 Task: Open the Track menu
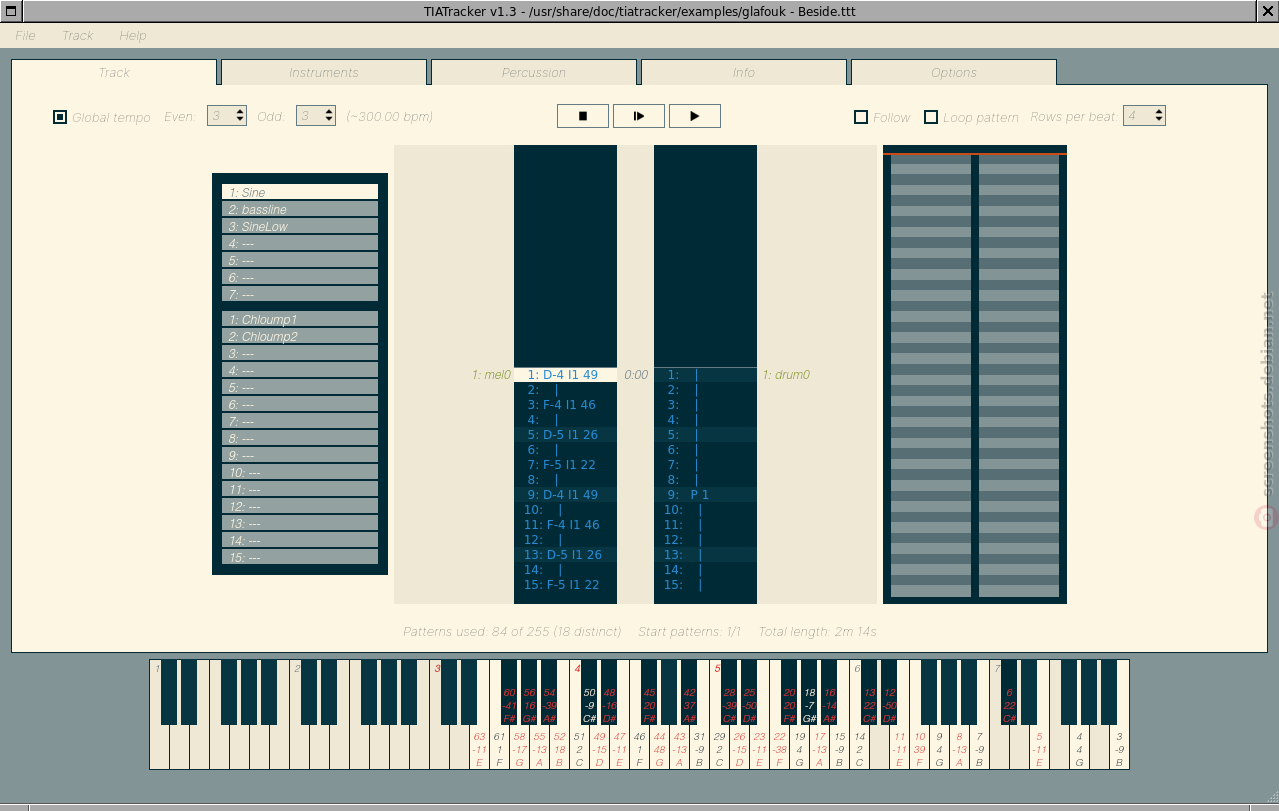[x=77, y=35]
